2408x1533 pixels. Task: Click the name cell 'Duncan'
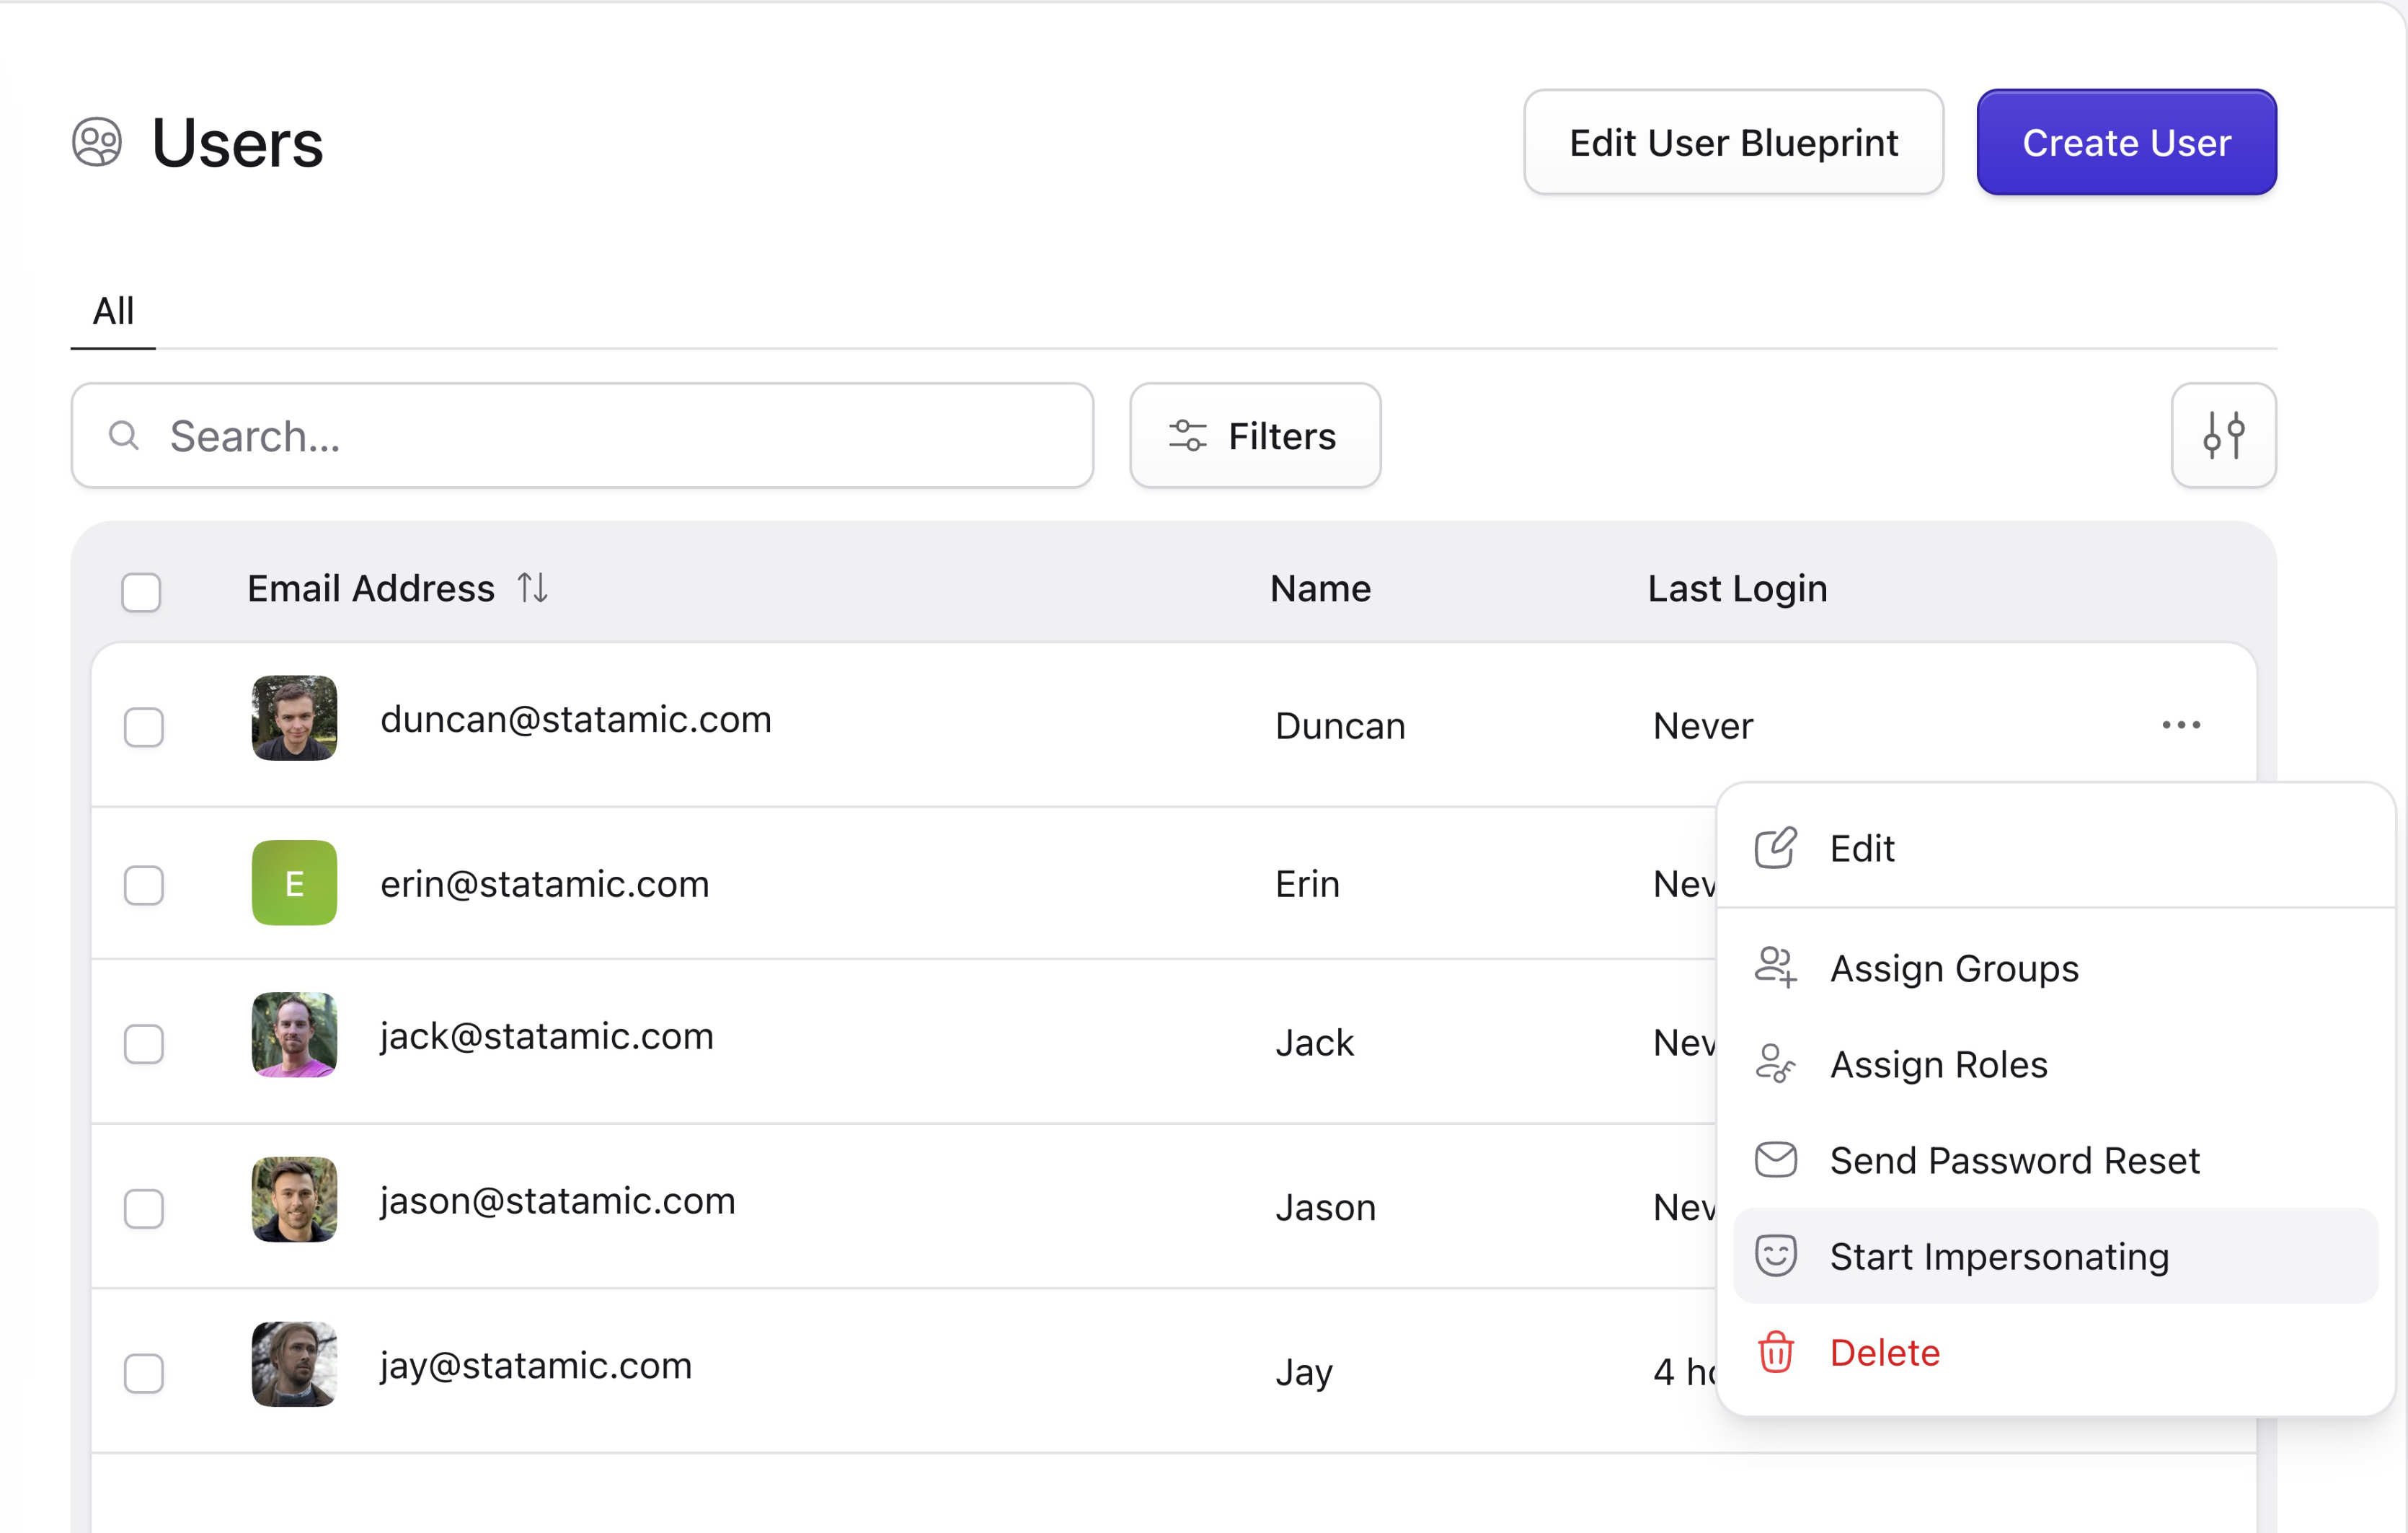coord(1340,725)
